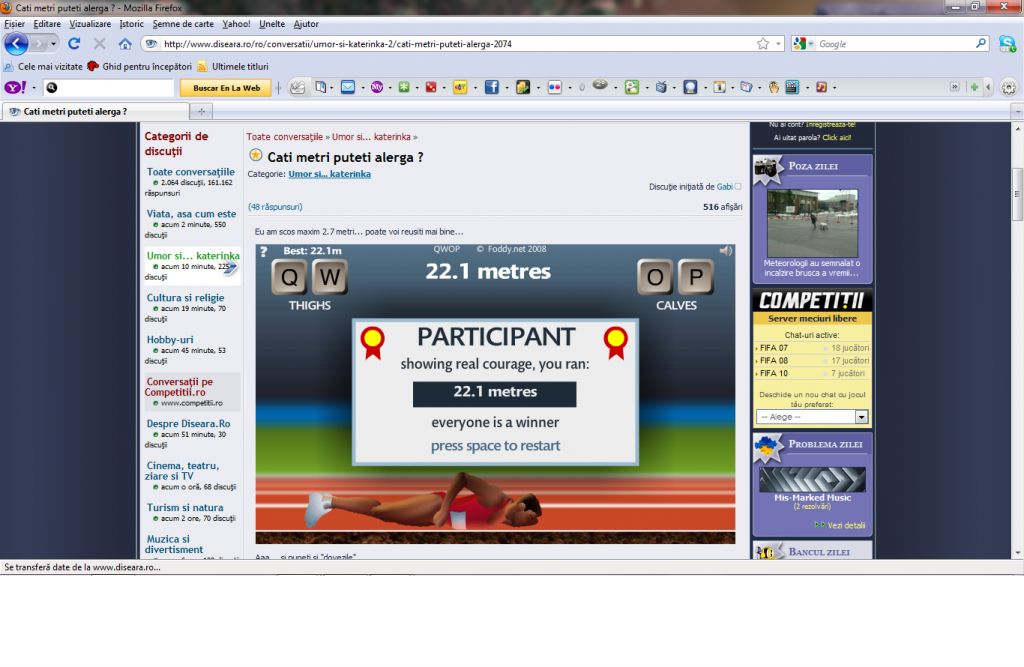Click the Facebook icon in Yahoo toolbar
The image size is (1024, 667).
[x=491, y=88]
